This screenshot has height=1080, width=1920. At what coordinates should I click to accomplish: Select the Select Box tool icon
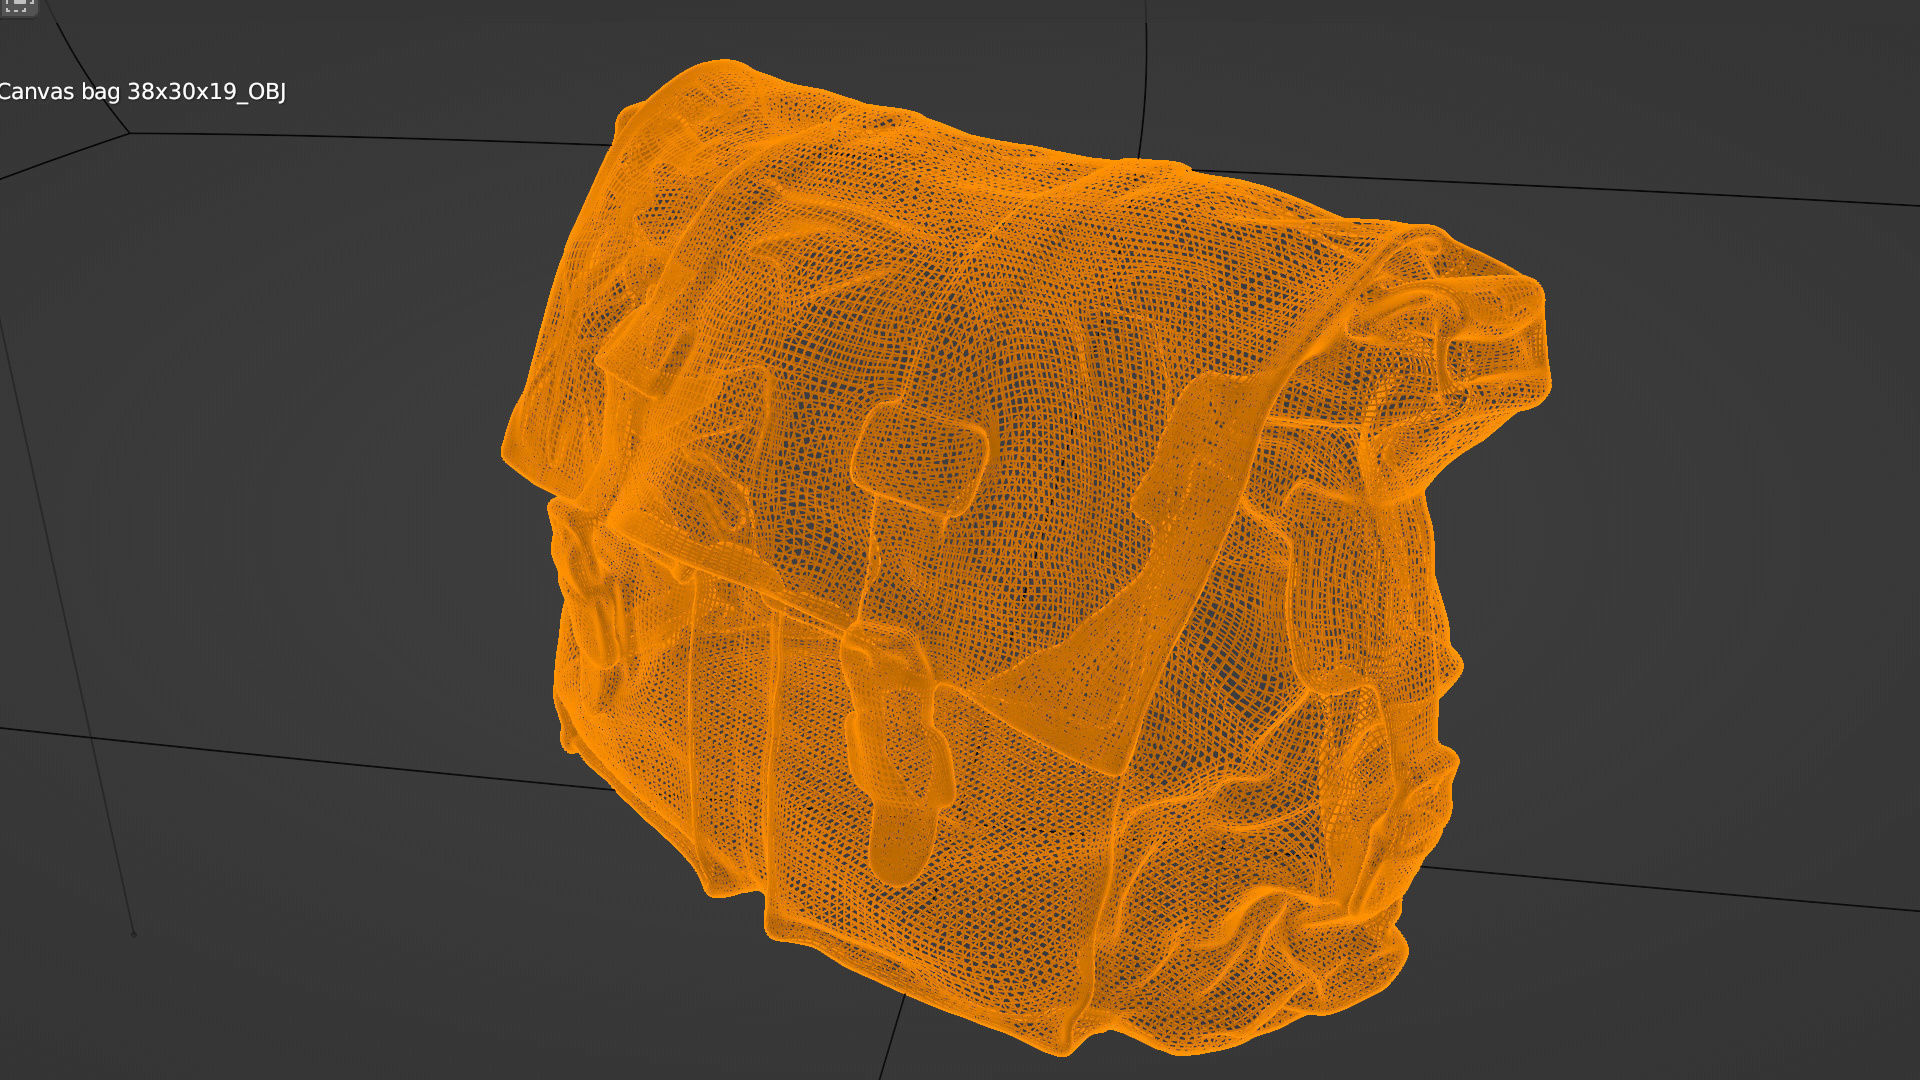pos(18,6)
